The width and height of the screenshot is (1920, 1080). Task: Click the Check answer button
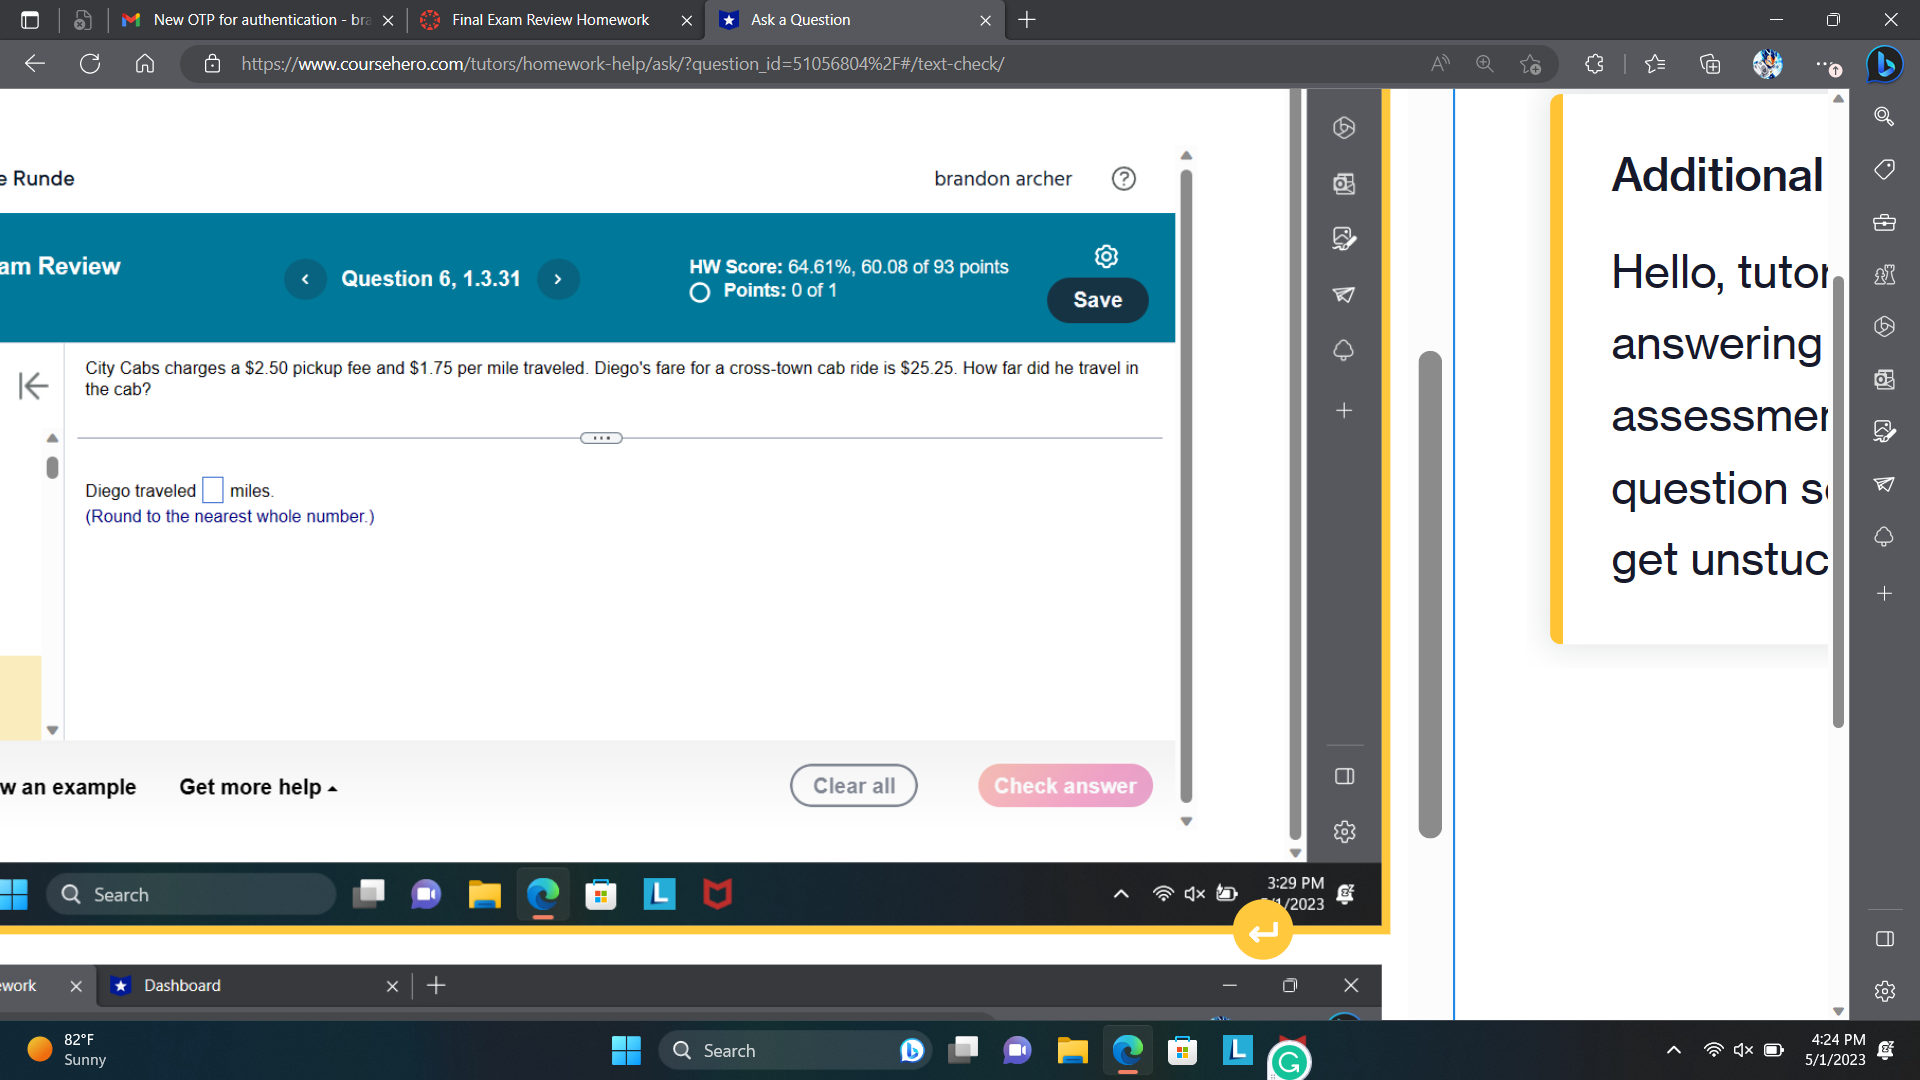1064,785
